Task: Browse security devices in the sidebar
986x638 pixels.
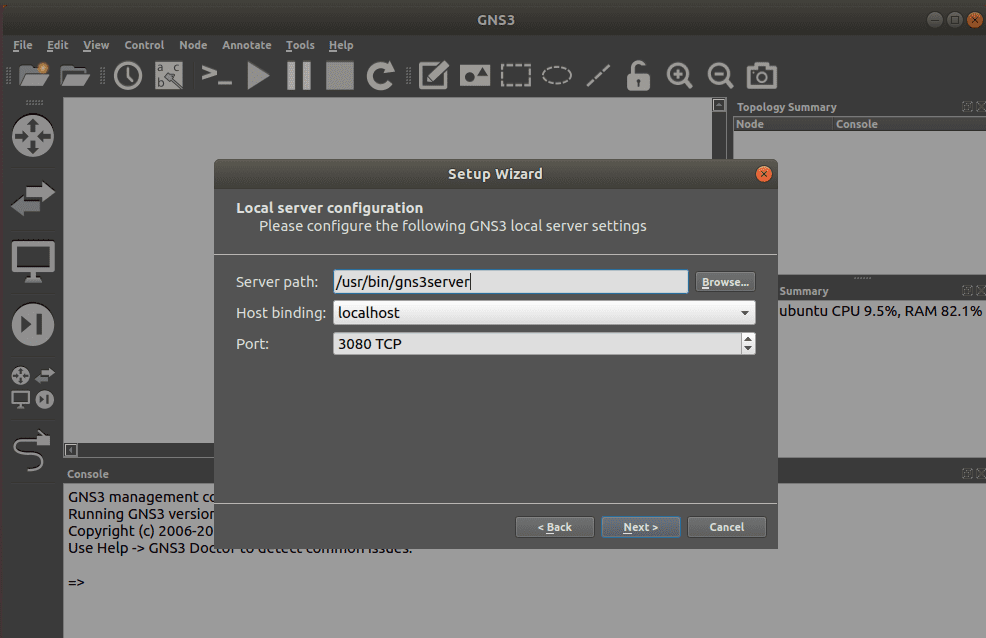Action: [33, 324]
